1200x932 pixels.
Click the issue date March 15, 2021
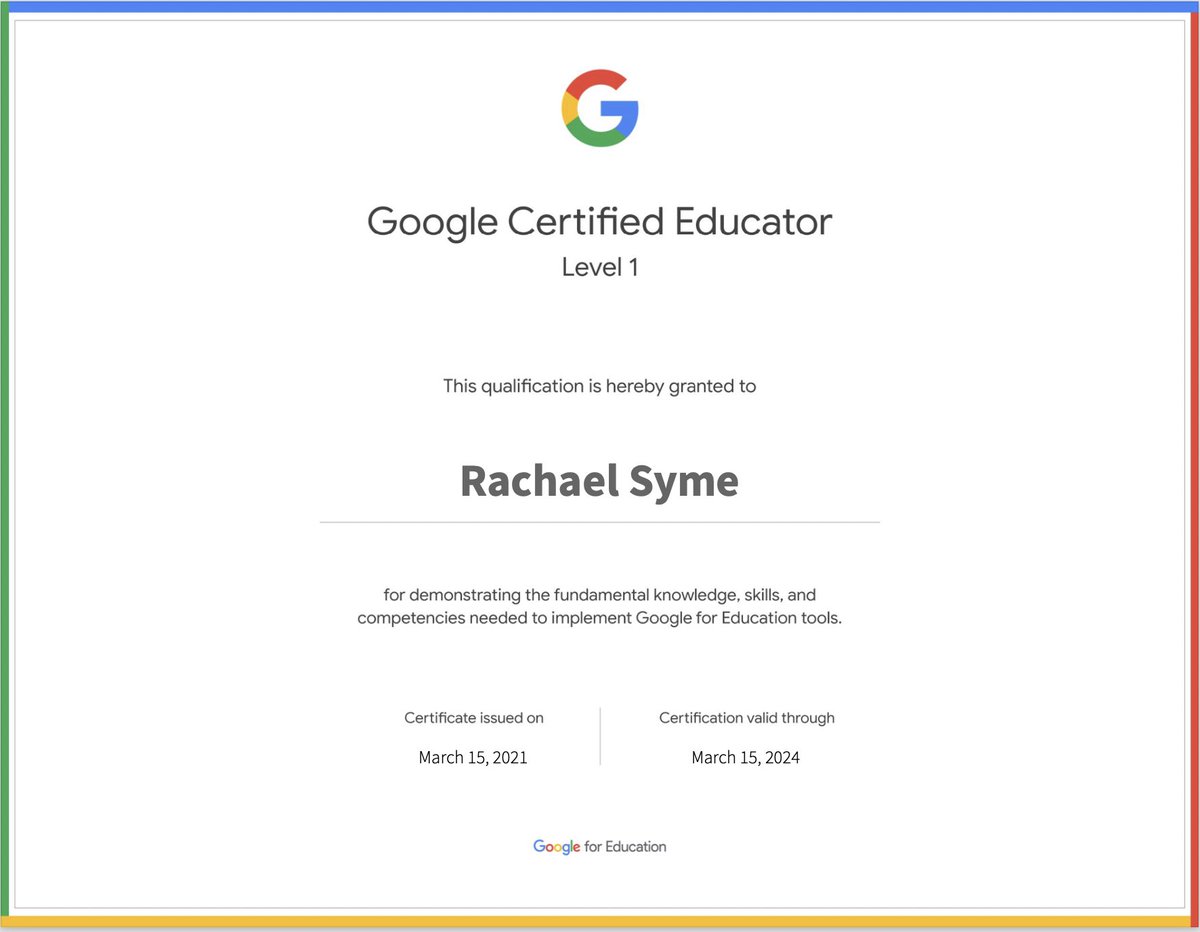pyautogui.click(x=473, y=758)
